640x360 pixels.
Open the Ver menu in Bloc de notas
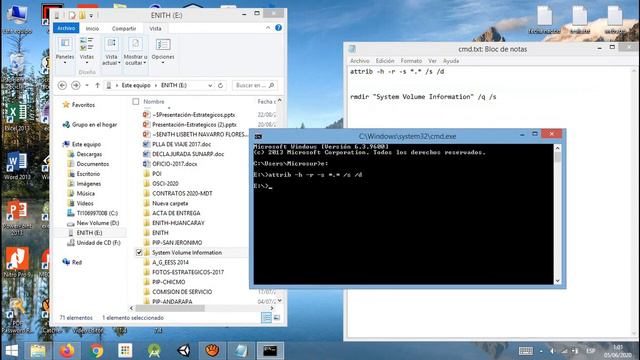point(432,61)
